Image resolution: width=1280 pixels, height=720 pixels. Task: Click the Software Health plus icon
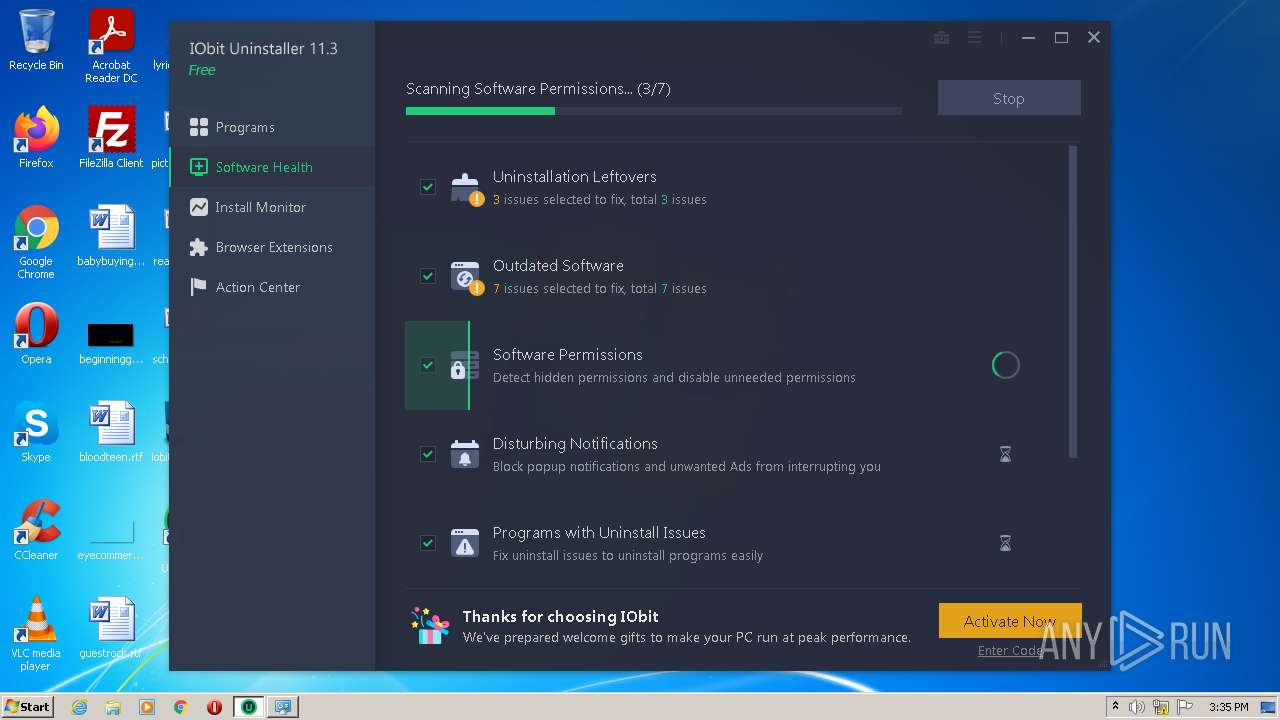click(198, 167)
